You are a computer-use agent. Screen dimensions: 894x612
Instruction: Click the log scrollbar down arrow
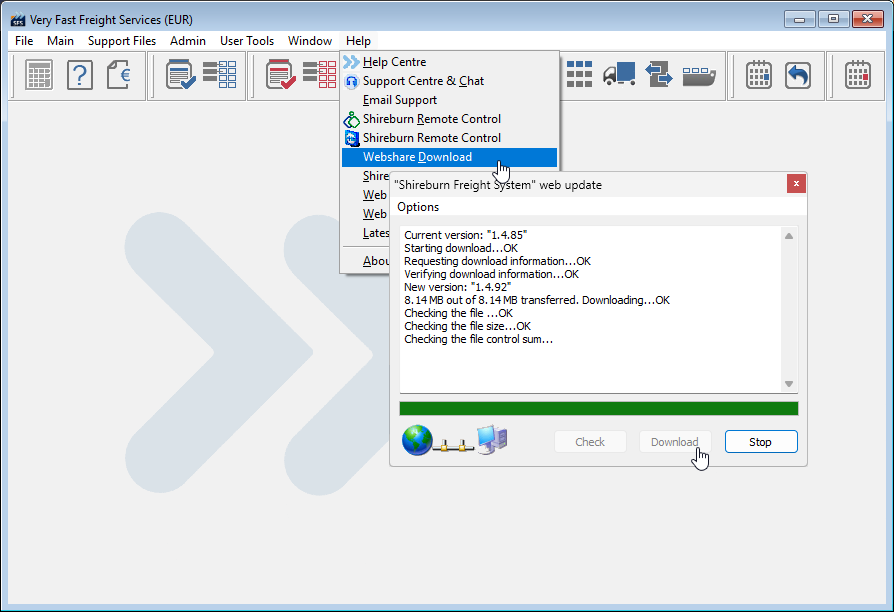pyautogui.click(x=789, y=384)
